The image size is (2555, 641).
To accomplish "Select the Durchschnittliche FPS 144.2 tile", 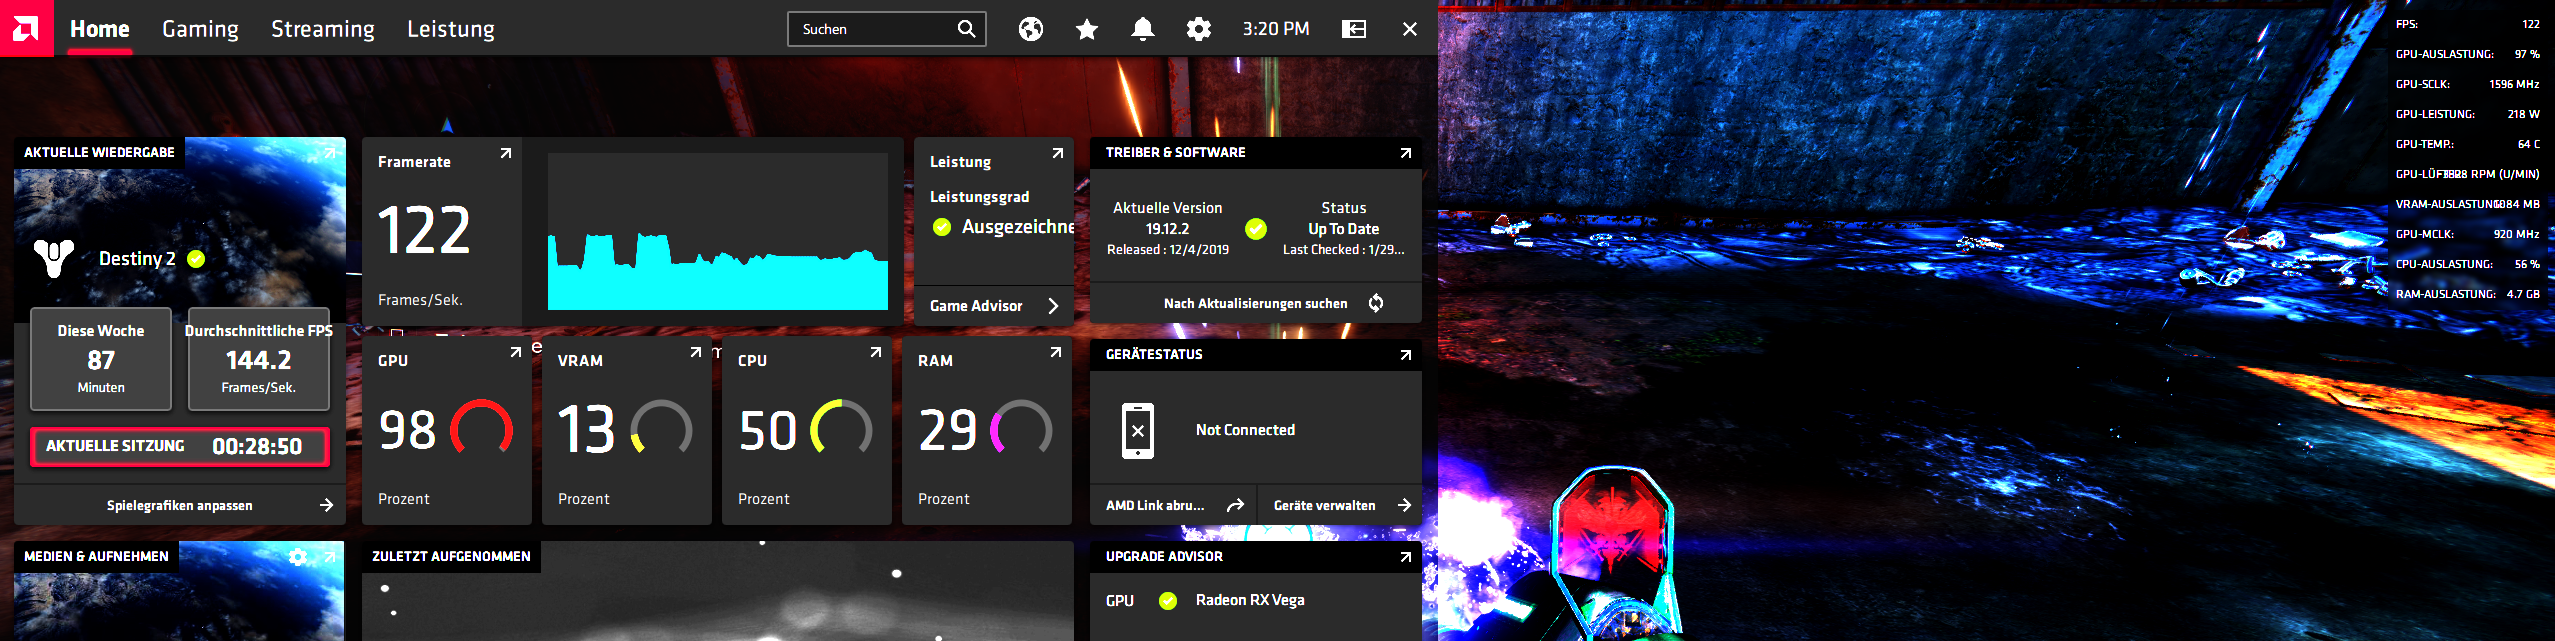I will [259, 359].
